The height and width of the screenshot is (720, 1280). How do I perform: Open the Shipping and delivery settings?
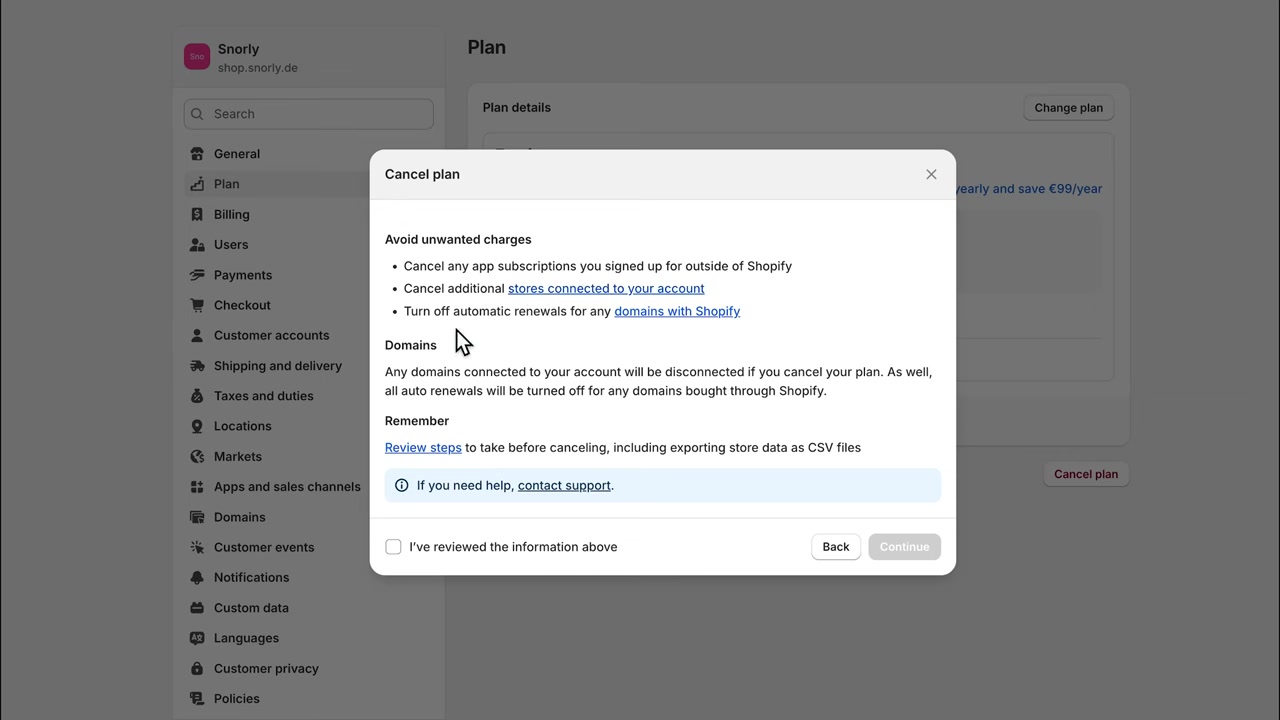[276, 366]
